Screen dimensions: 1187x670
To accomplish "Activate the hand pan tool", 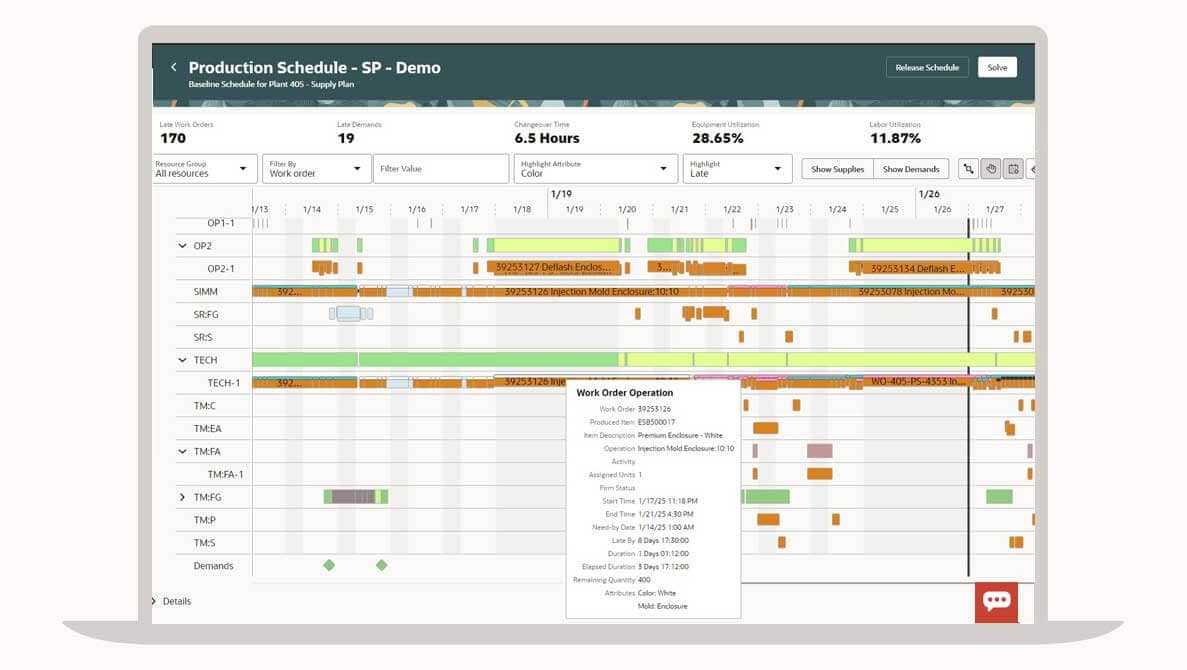I will click(990, 169).
